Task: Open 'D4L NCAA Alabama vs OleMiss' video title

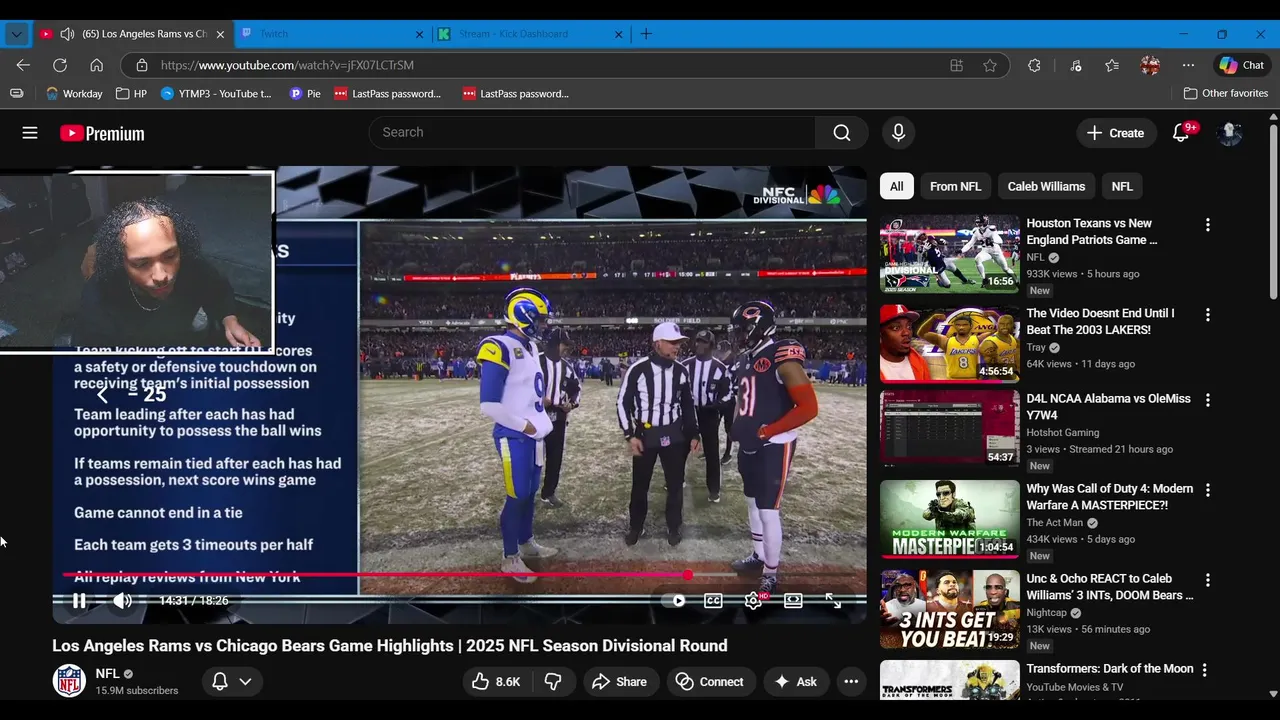Action: pyautogui.click(x=1108, y=406)
